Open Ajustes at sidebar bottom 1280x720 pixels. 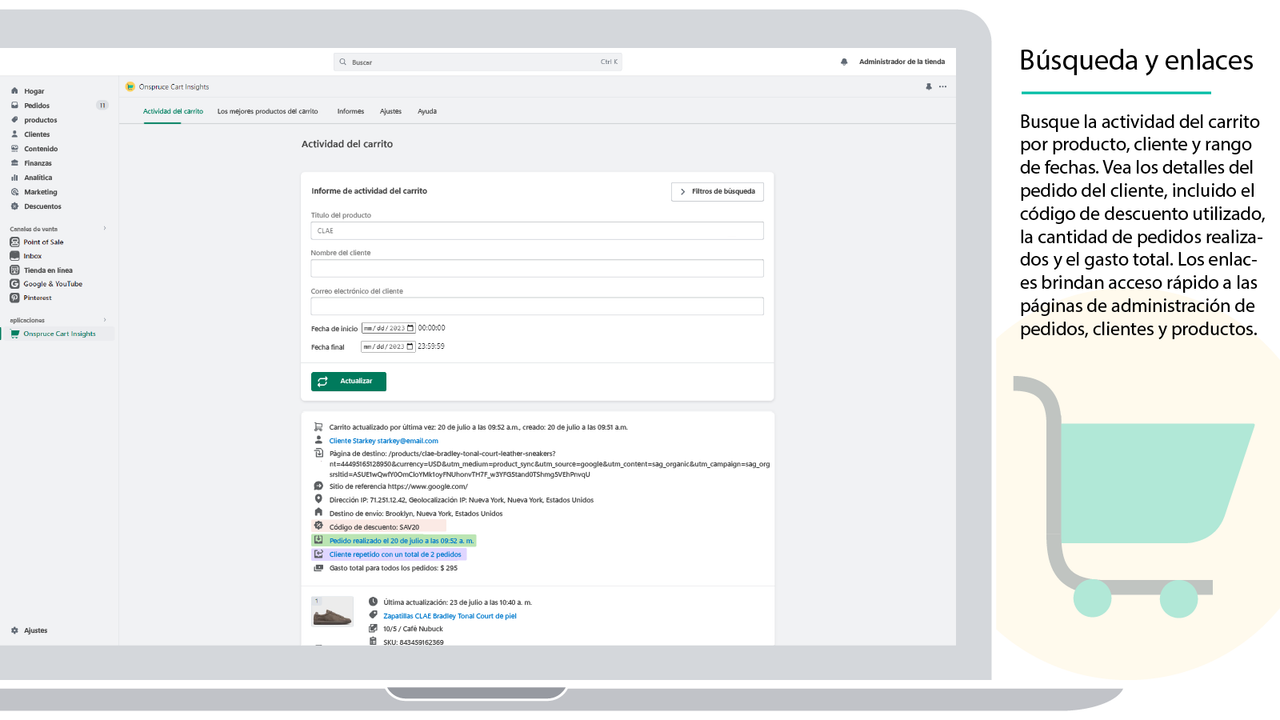(x=36, y=631)
